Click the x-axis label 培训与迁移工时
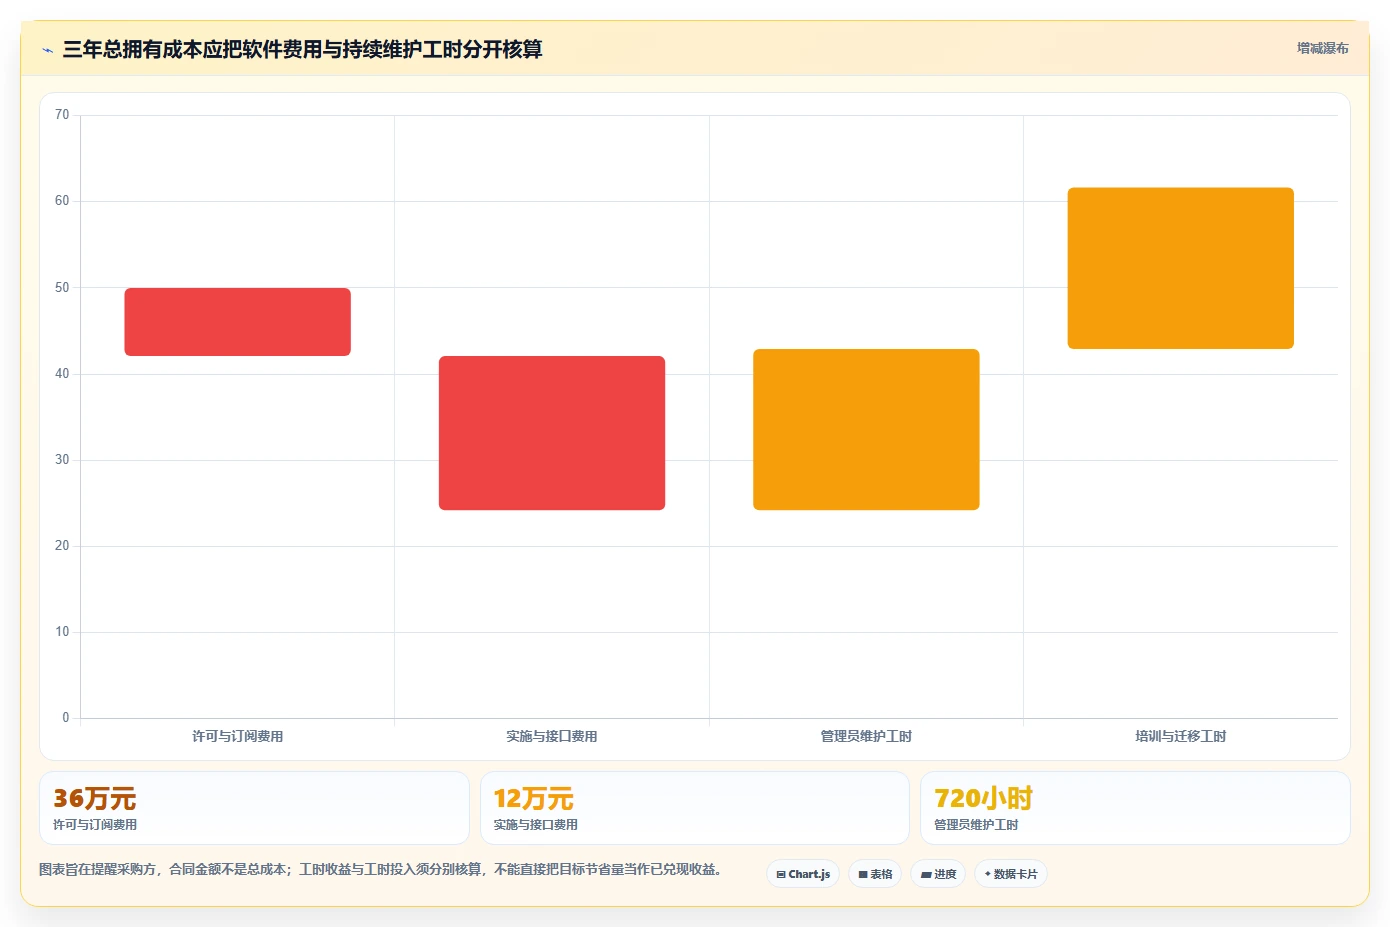The width and height of the screenshot is (1390, 927). tap(1181, 736)
